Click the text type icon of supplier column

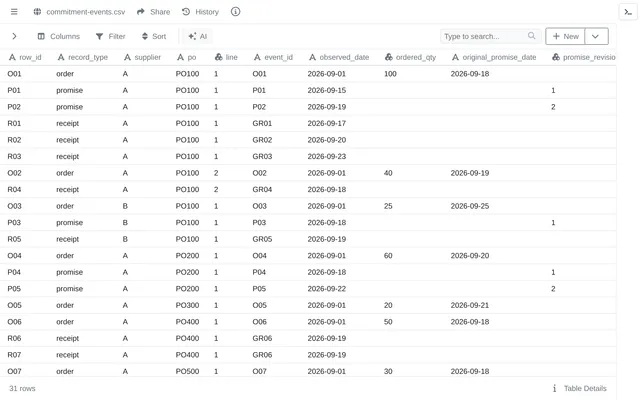point(127,58)
